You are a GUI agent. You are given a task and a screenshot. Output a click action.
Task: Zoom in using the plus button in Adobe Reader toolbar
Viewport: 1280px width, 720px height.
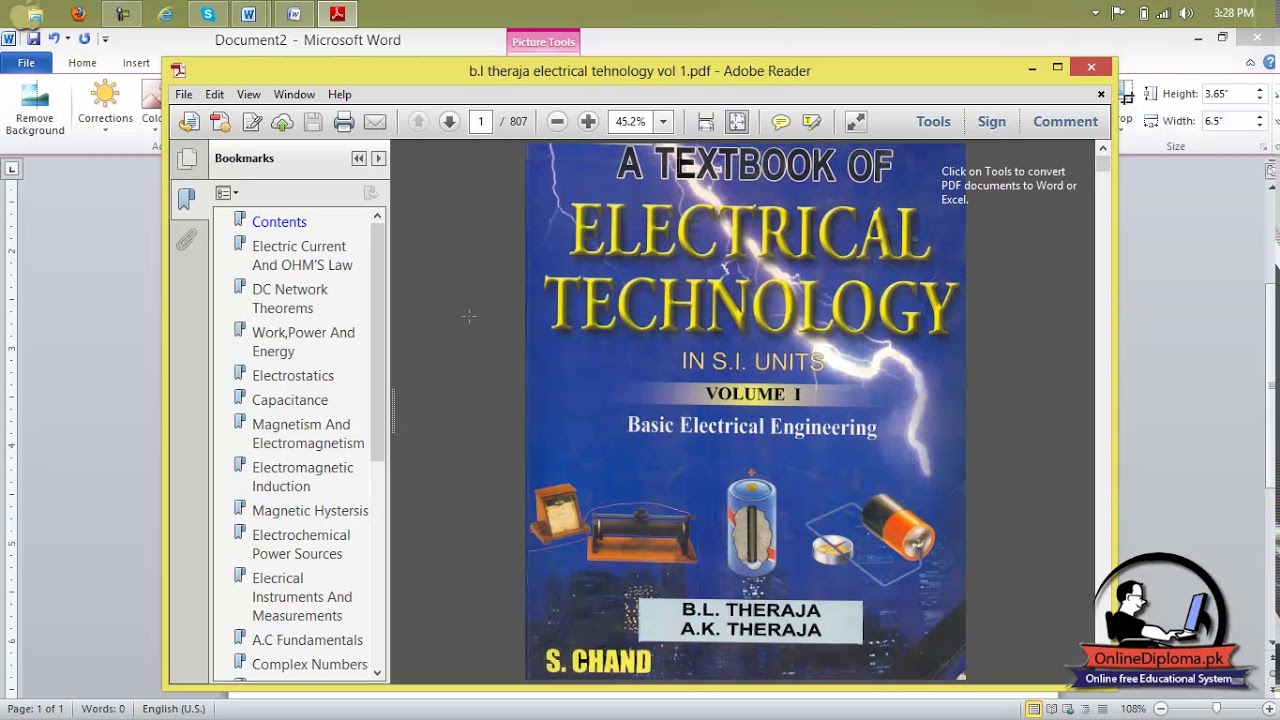click(x=588, y=122)
